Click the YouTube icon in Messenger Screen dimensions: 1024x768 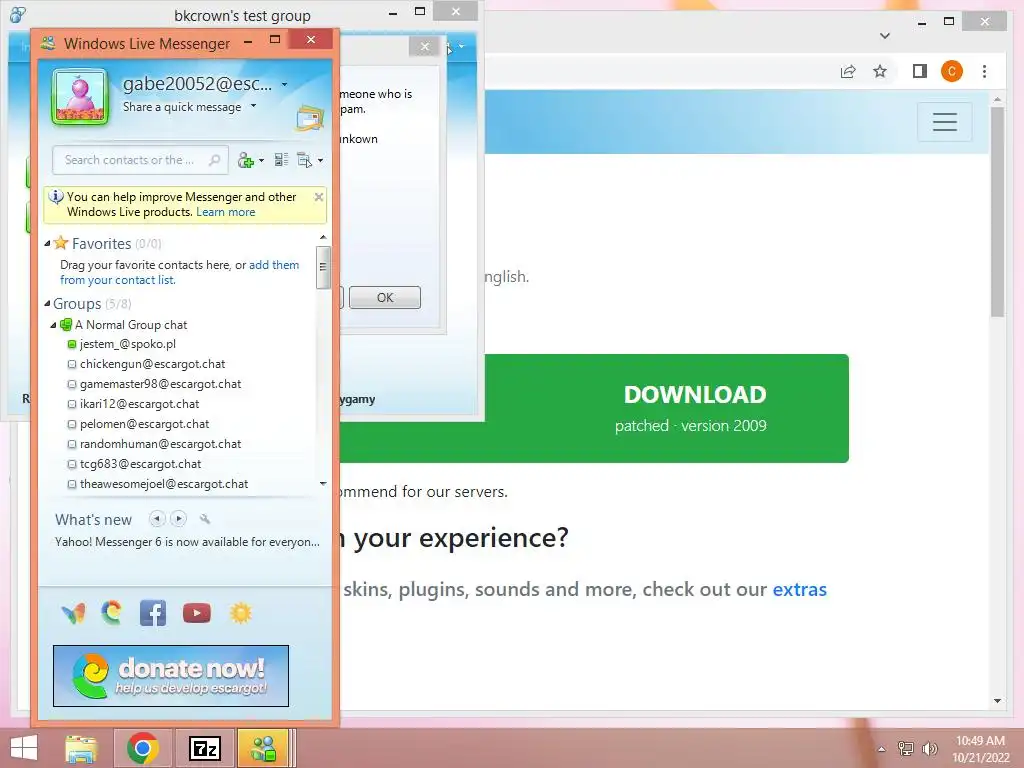coord(197,613)
